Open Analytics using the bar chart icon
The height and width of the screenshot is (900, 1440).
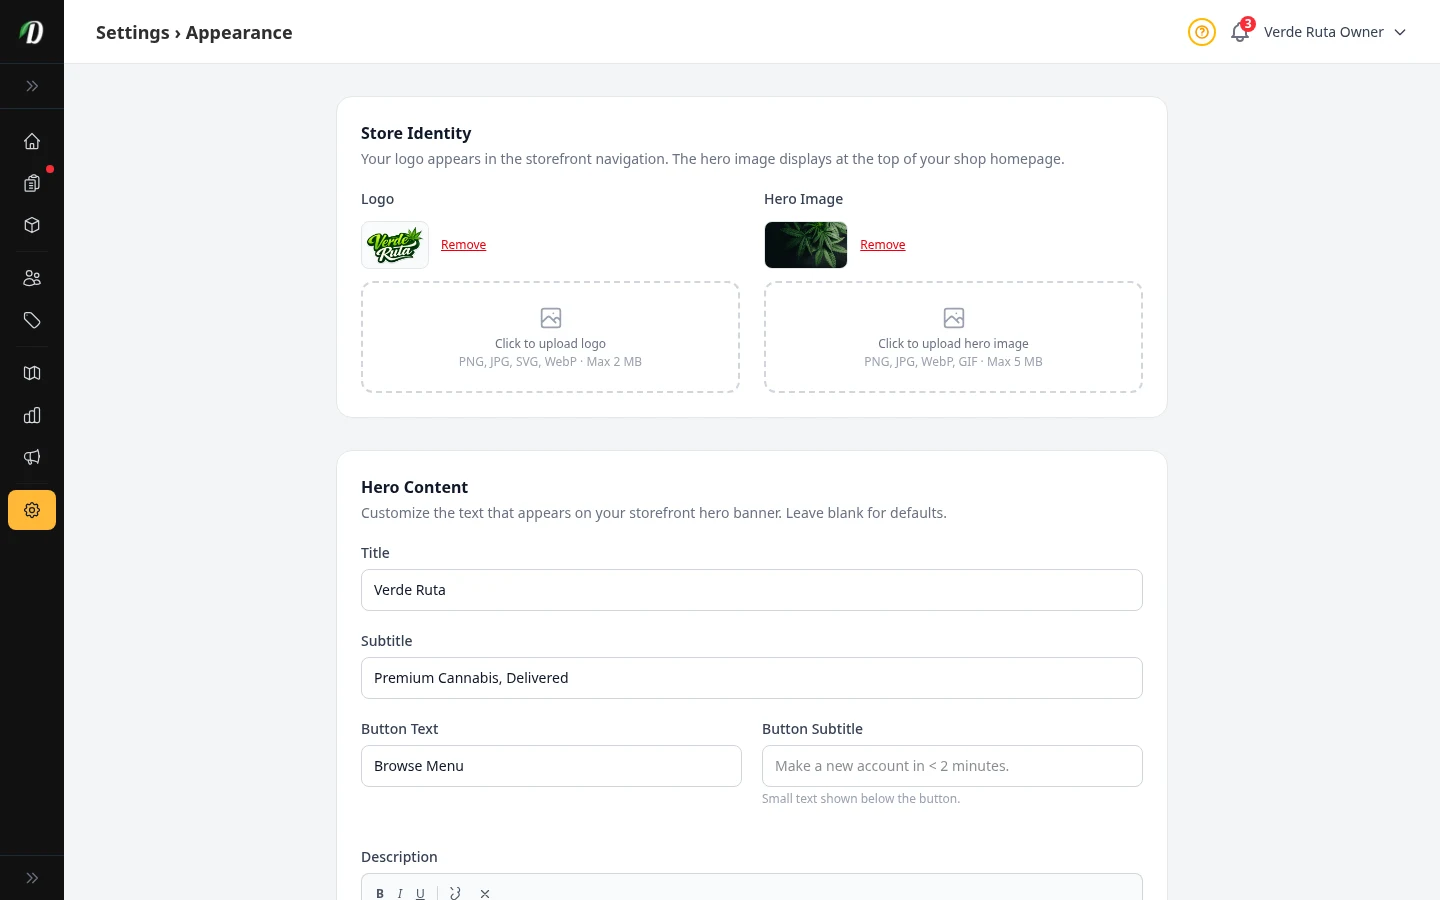click(32, 415)
